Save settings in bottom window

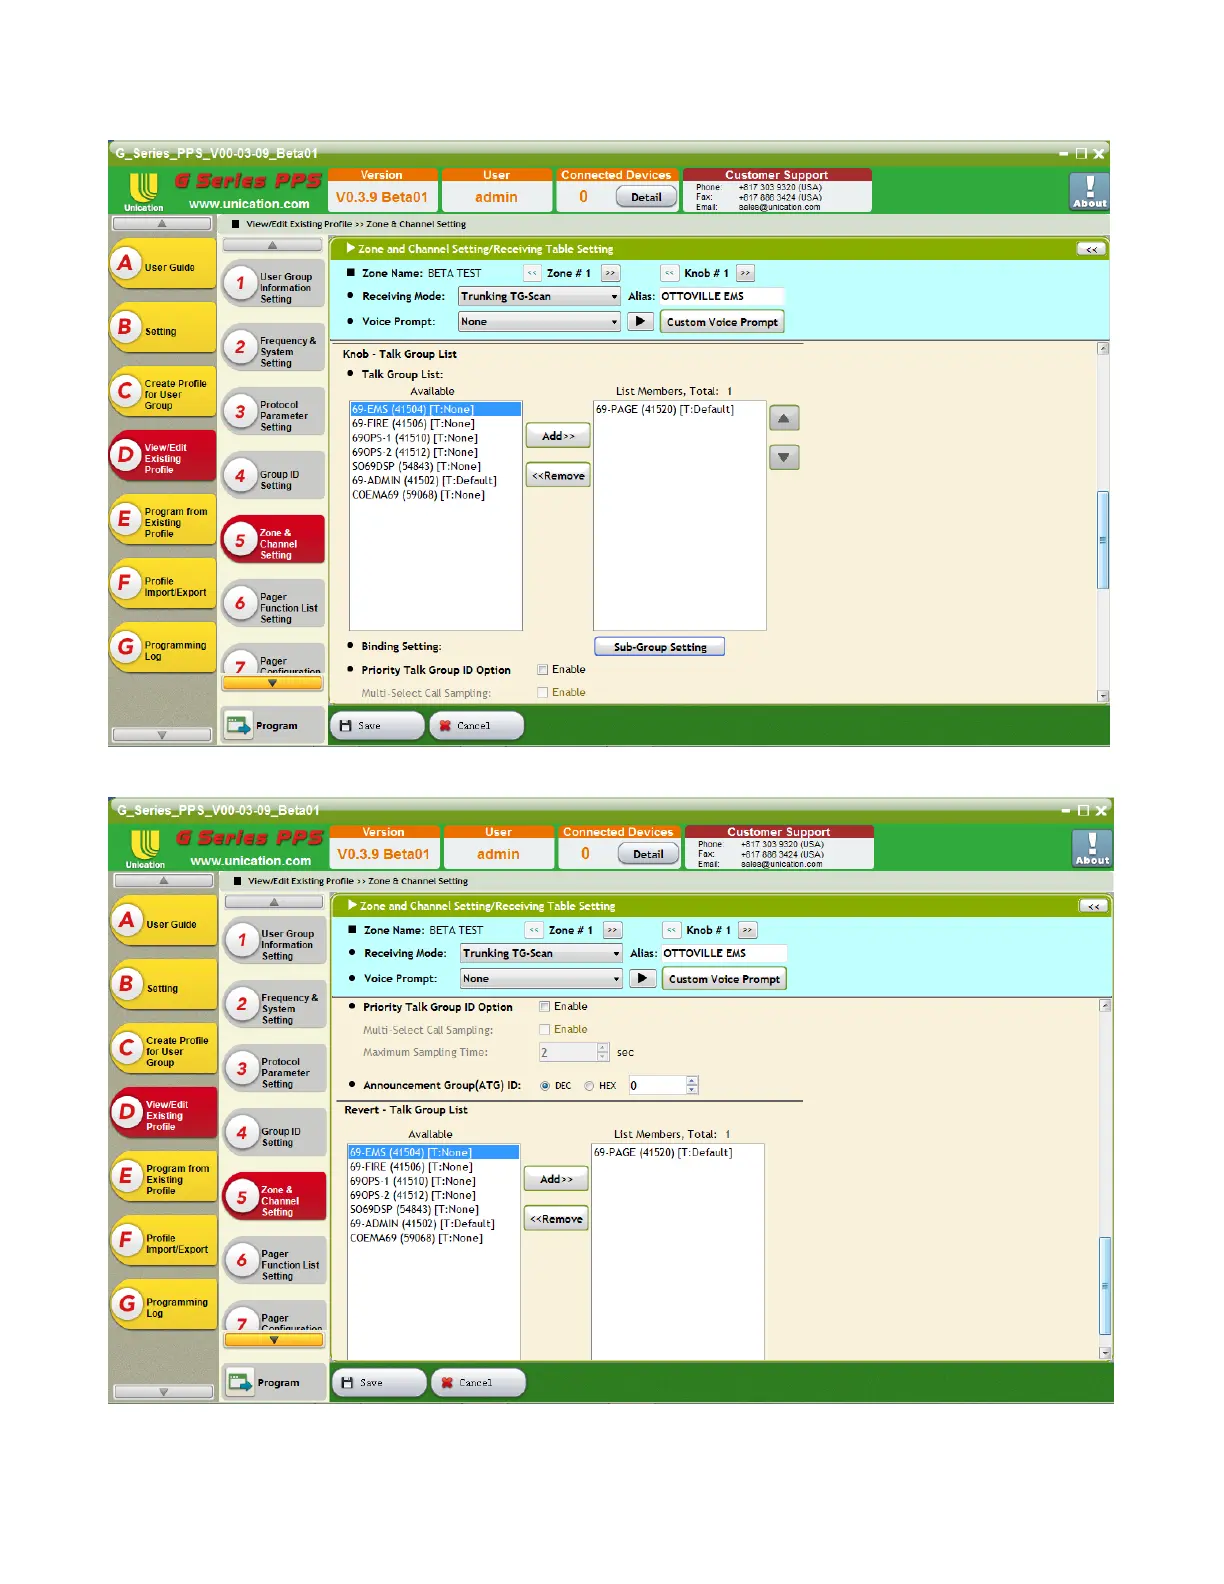pos(379,1382)
